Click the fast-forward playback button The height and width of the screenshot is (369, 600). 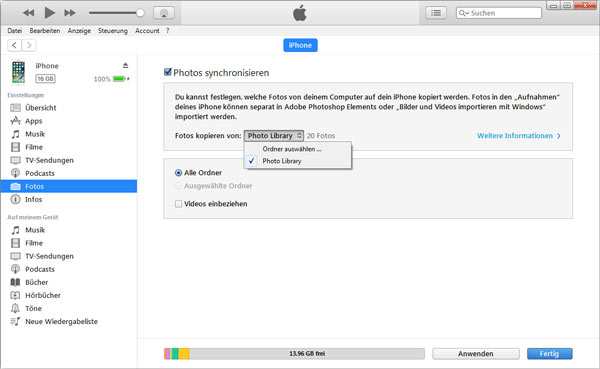coord(70,13)
